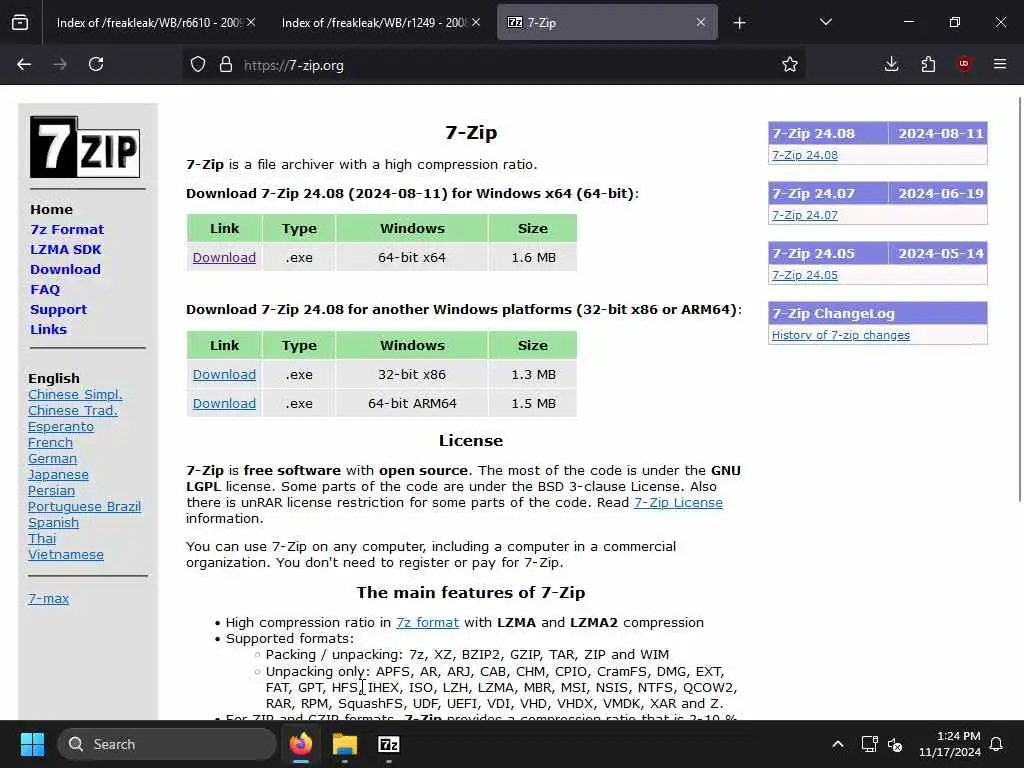Switch language to Japanese

(58, 474)
